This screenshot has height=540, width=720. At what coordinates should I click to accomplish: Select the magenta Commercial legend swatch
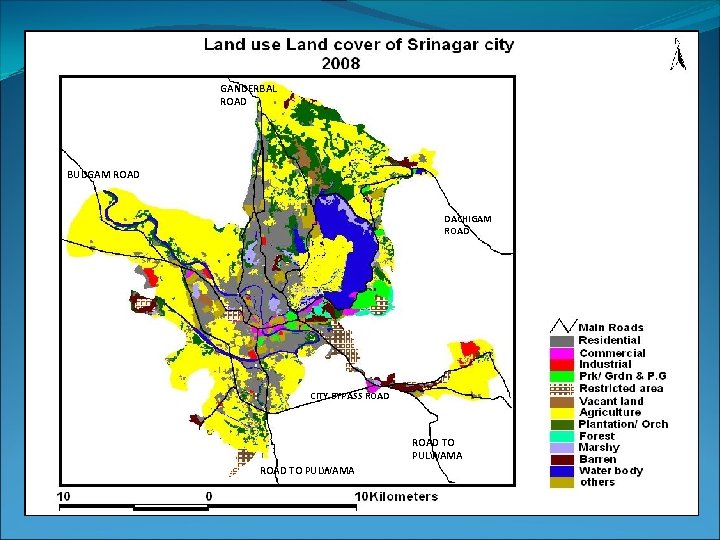[x=562, y=353]
